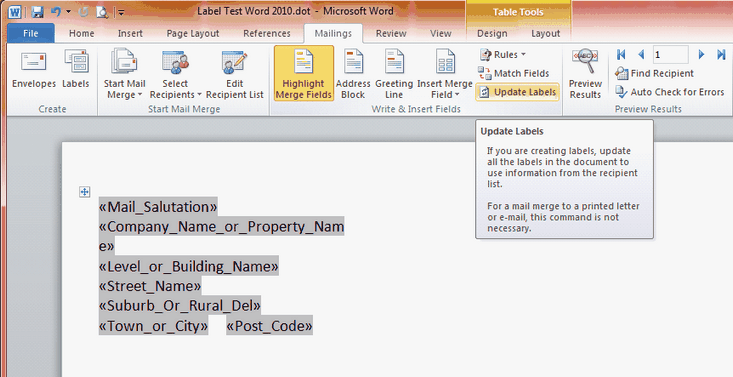Open the View tab
733x377 pixels.
tap(440, 33)
